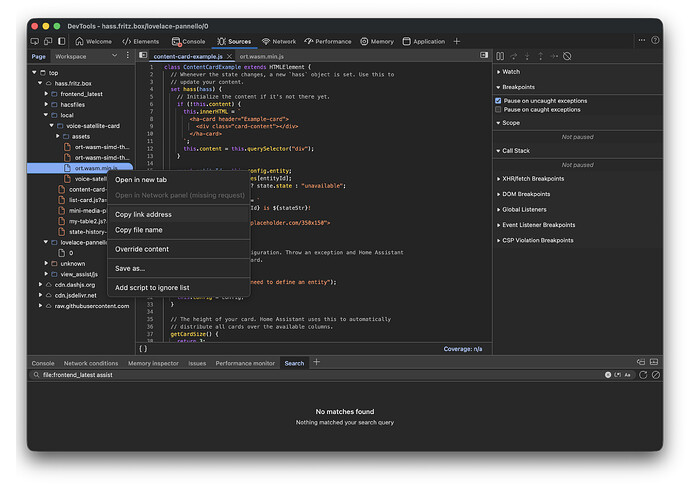Pause script execution button in debugger

[x=501, y=56]
